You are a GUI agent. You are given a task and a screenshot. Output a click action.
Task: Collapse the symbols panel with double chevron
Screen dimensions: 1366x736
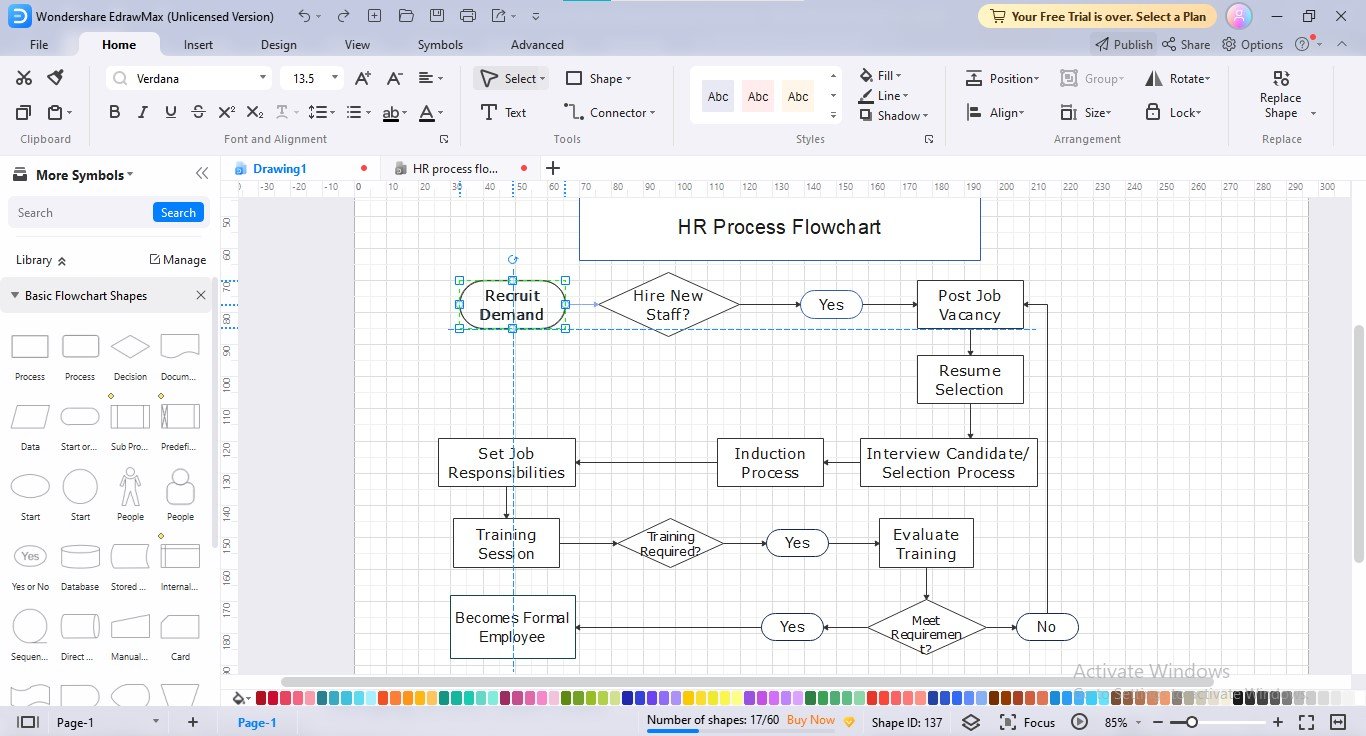pos(202,174)
